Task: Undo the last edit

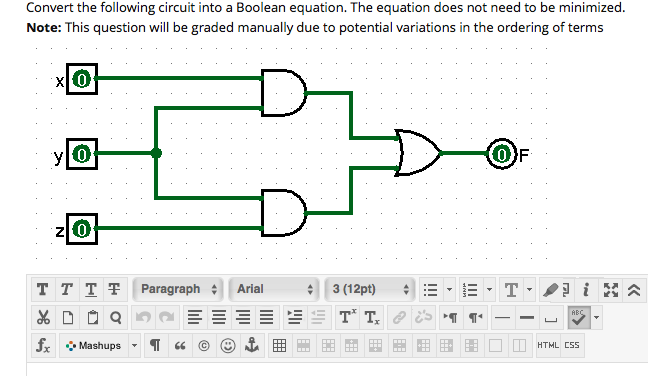Action: [143, 318]
